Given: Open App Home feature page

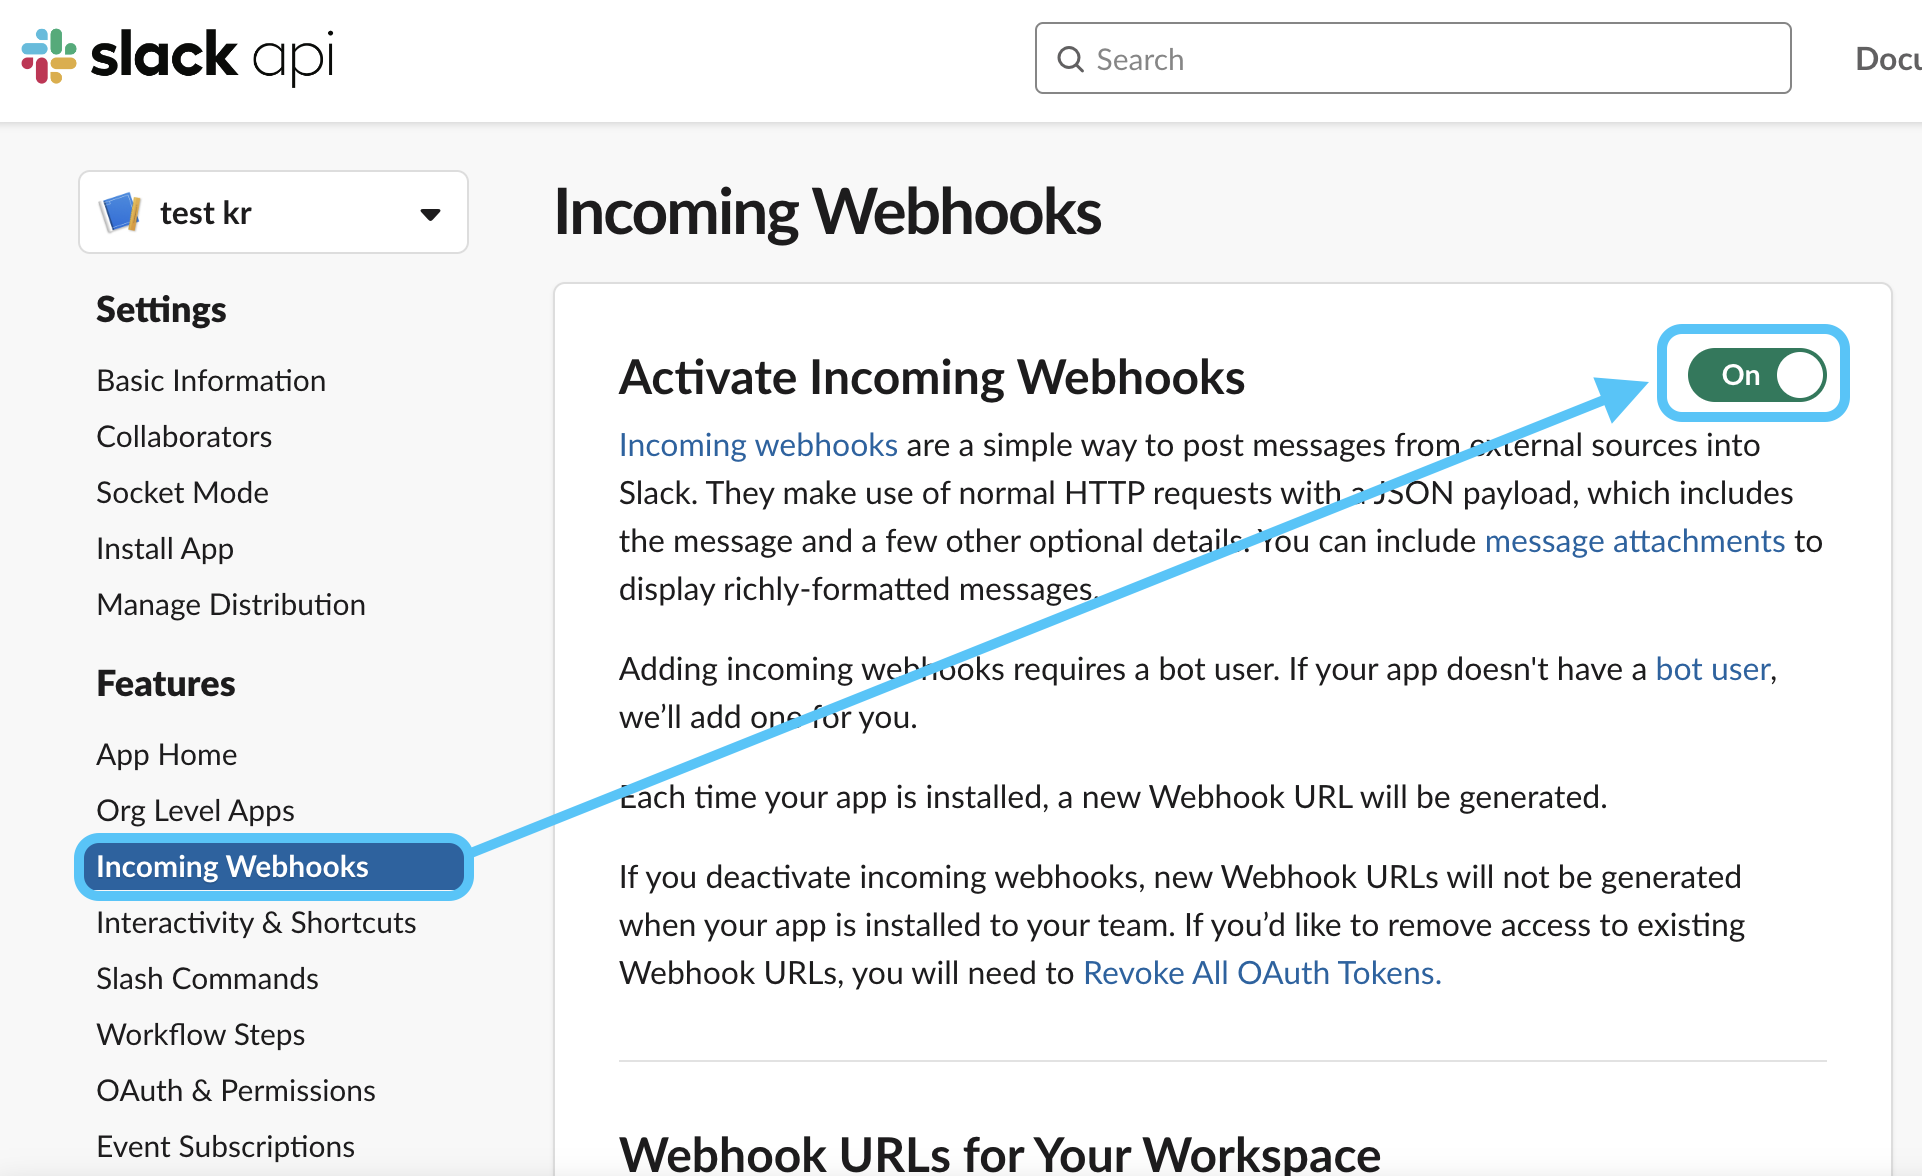Looking at the screenshot, I should click(x=167, y=755).
